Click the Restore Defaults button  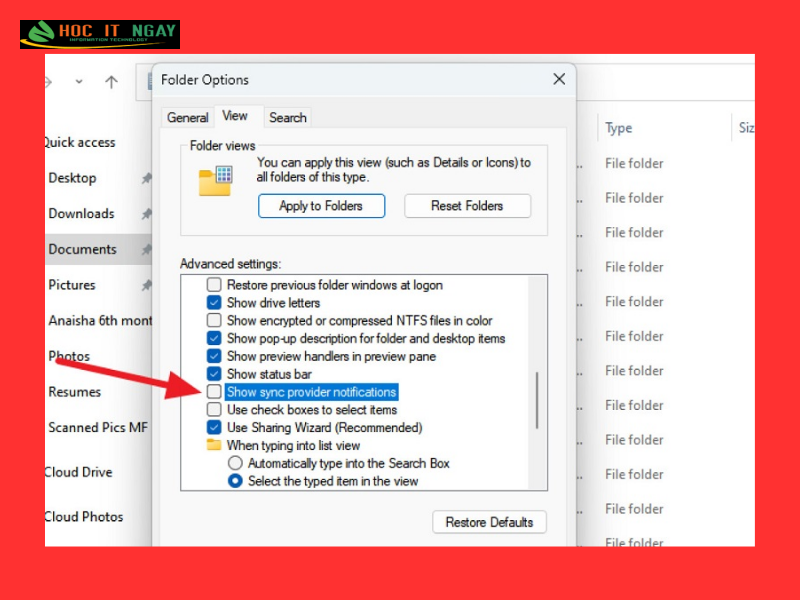pyautogui.click(x=489, y=522)
